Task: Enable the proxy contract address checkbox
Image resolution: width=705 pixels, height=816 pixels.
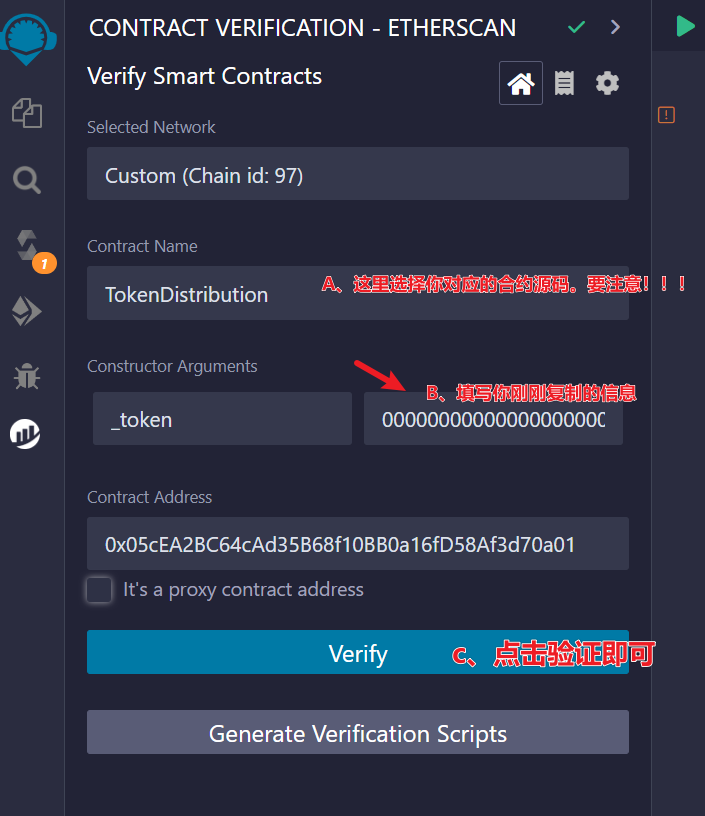Action: pos(99,590)
